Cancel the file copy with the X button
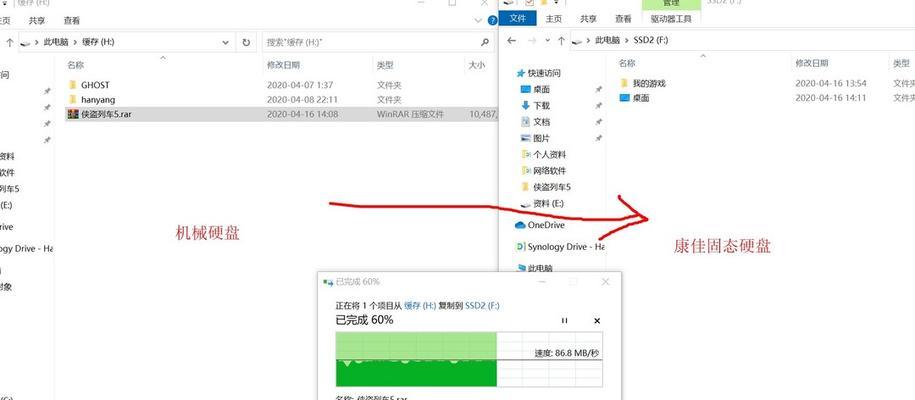The height and width of the screenshot is (400, 915). pos(597,321)
